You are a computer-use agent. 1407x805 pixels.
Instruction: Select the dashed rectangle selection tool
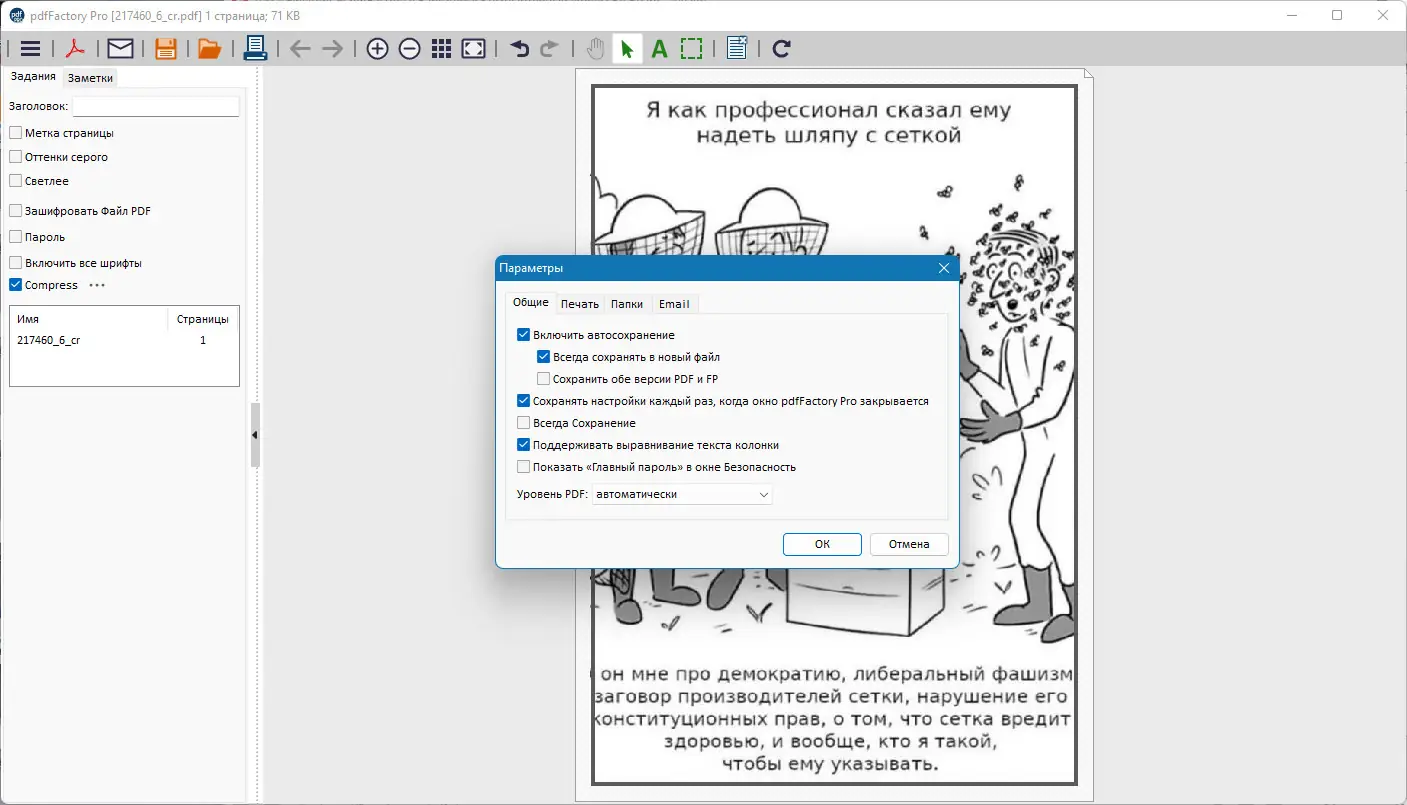click(691, 49)
